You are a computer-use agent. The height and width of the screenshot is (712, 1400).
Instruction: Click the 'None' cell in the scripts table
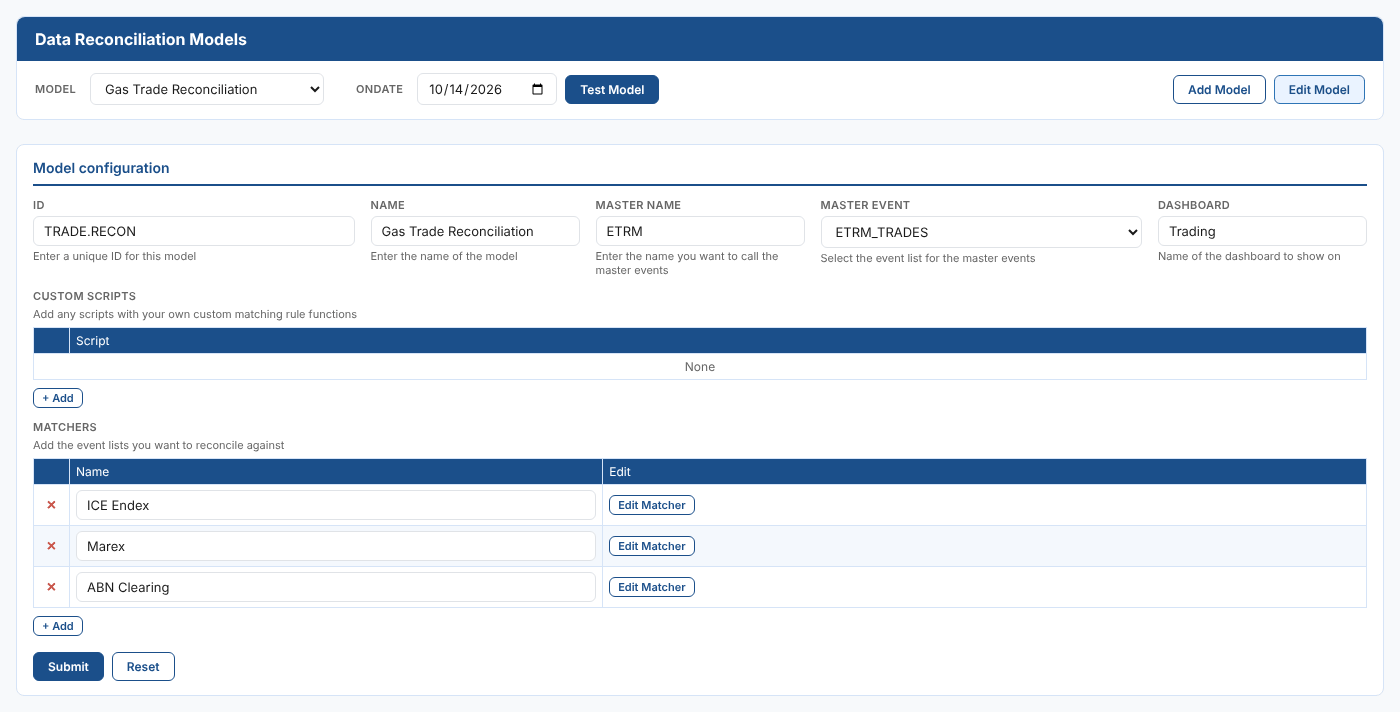click(x=700, y=367)
